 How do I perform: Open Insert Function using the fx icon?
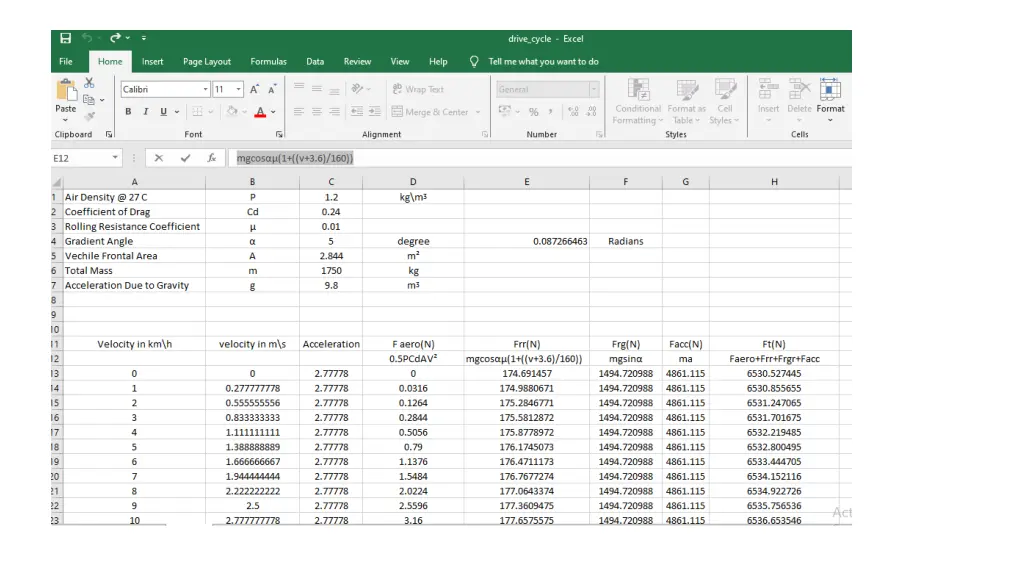click(x=212, y=158)
